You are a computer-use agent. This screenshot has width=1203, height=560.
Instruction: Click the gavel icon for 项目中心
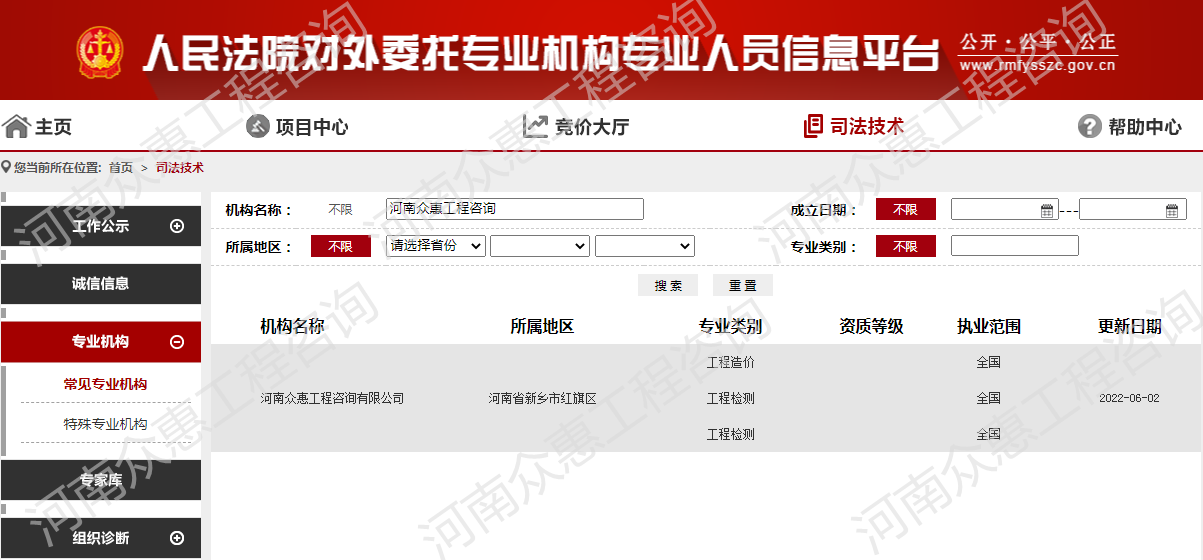tap(258, 127)
